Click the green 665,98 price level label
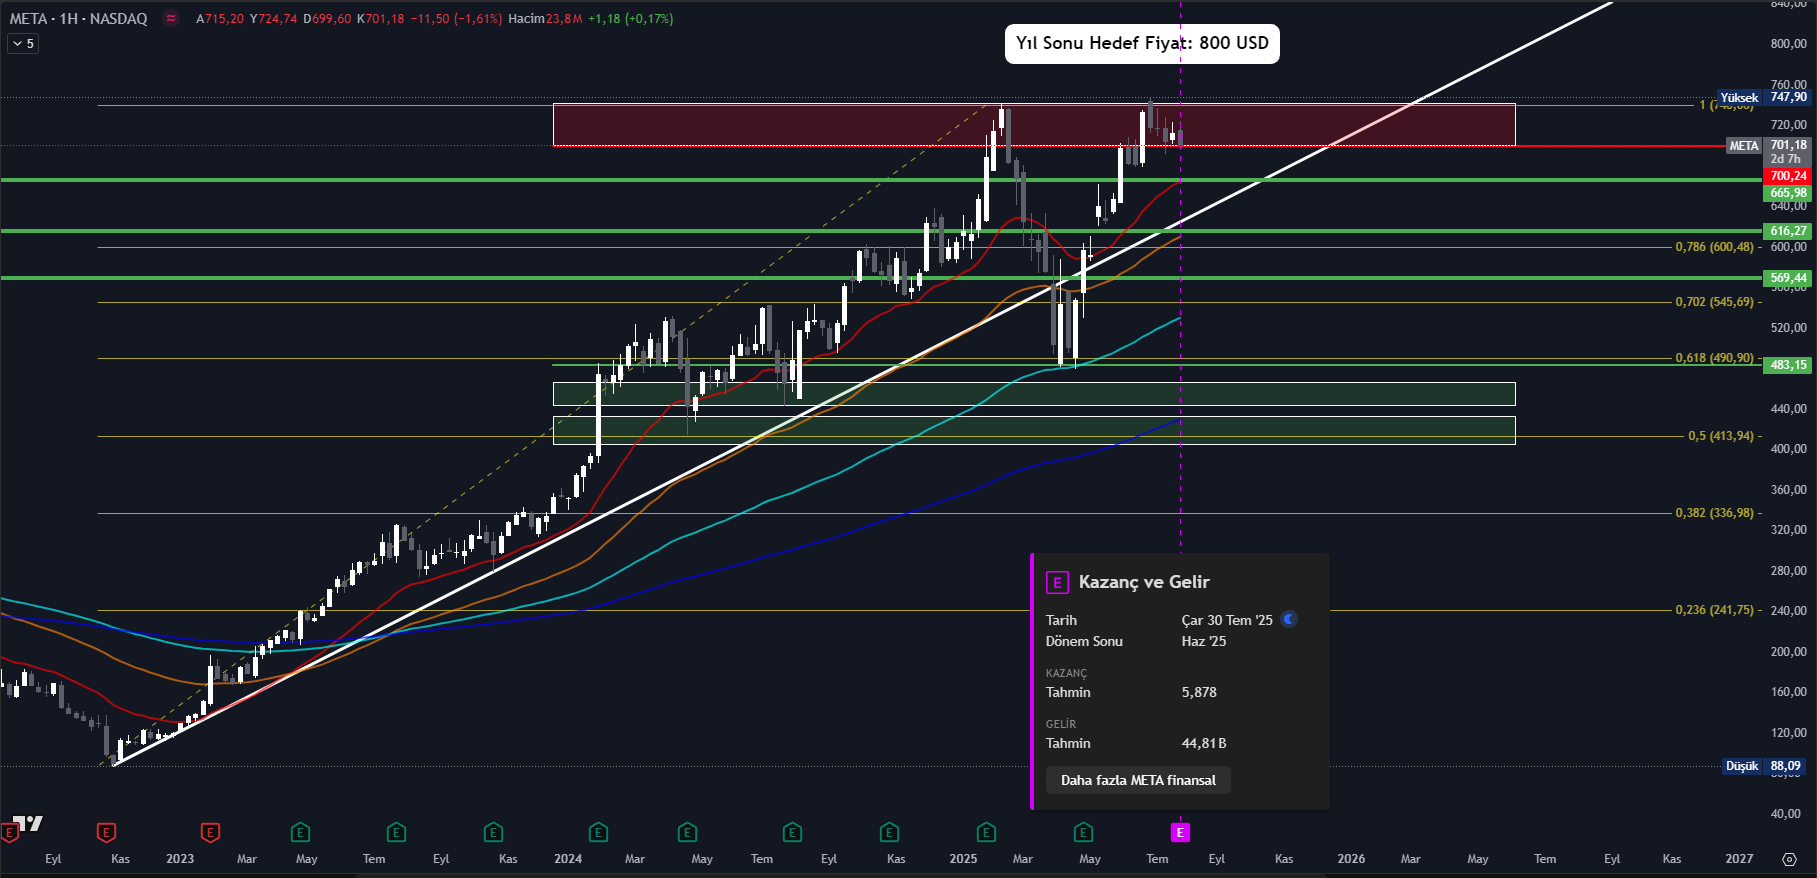The height and width of the screenshot is (878, 1817). tap(1788, 193)
